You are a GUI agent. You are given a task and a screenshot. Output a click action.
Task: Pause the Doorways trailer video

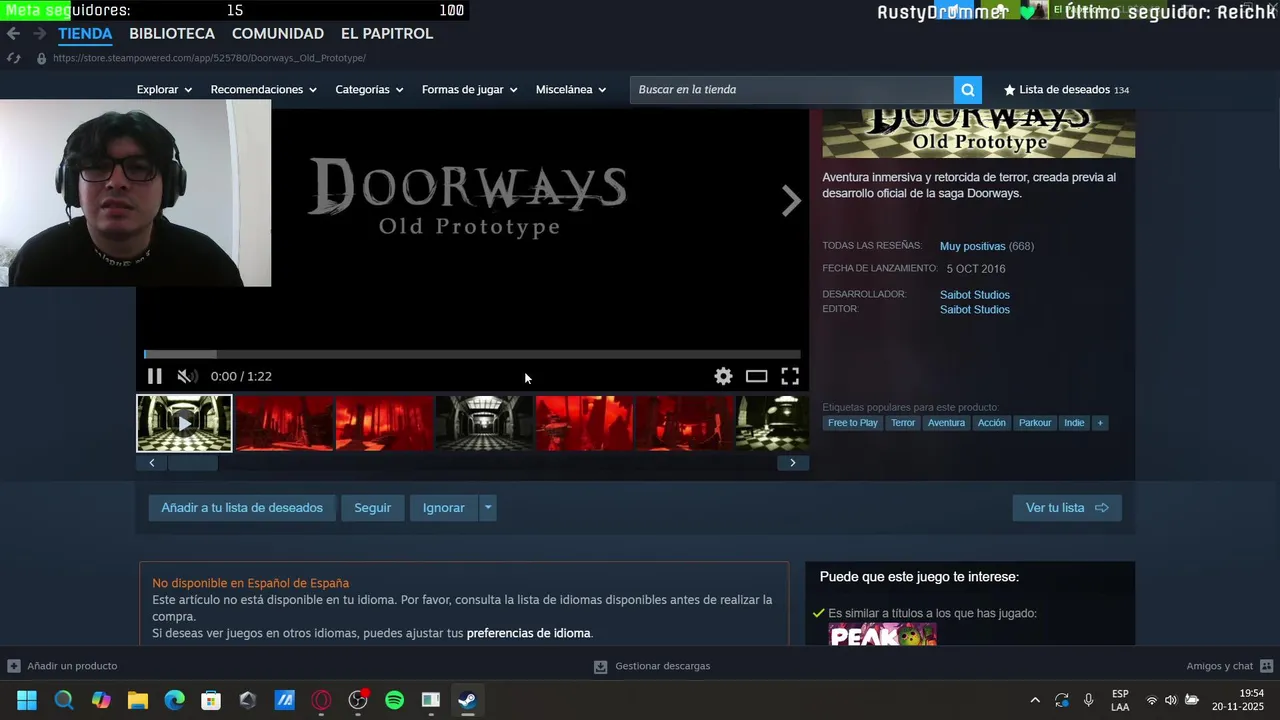tap(154, 376)
